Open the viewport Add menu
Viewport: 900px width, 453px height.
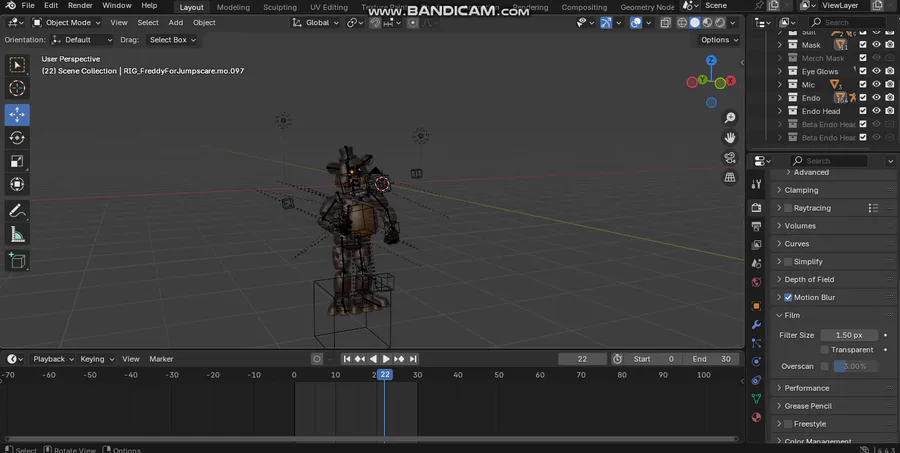(176, 23)
